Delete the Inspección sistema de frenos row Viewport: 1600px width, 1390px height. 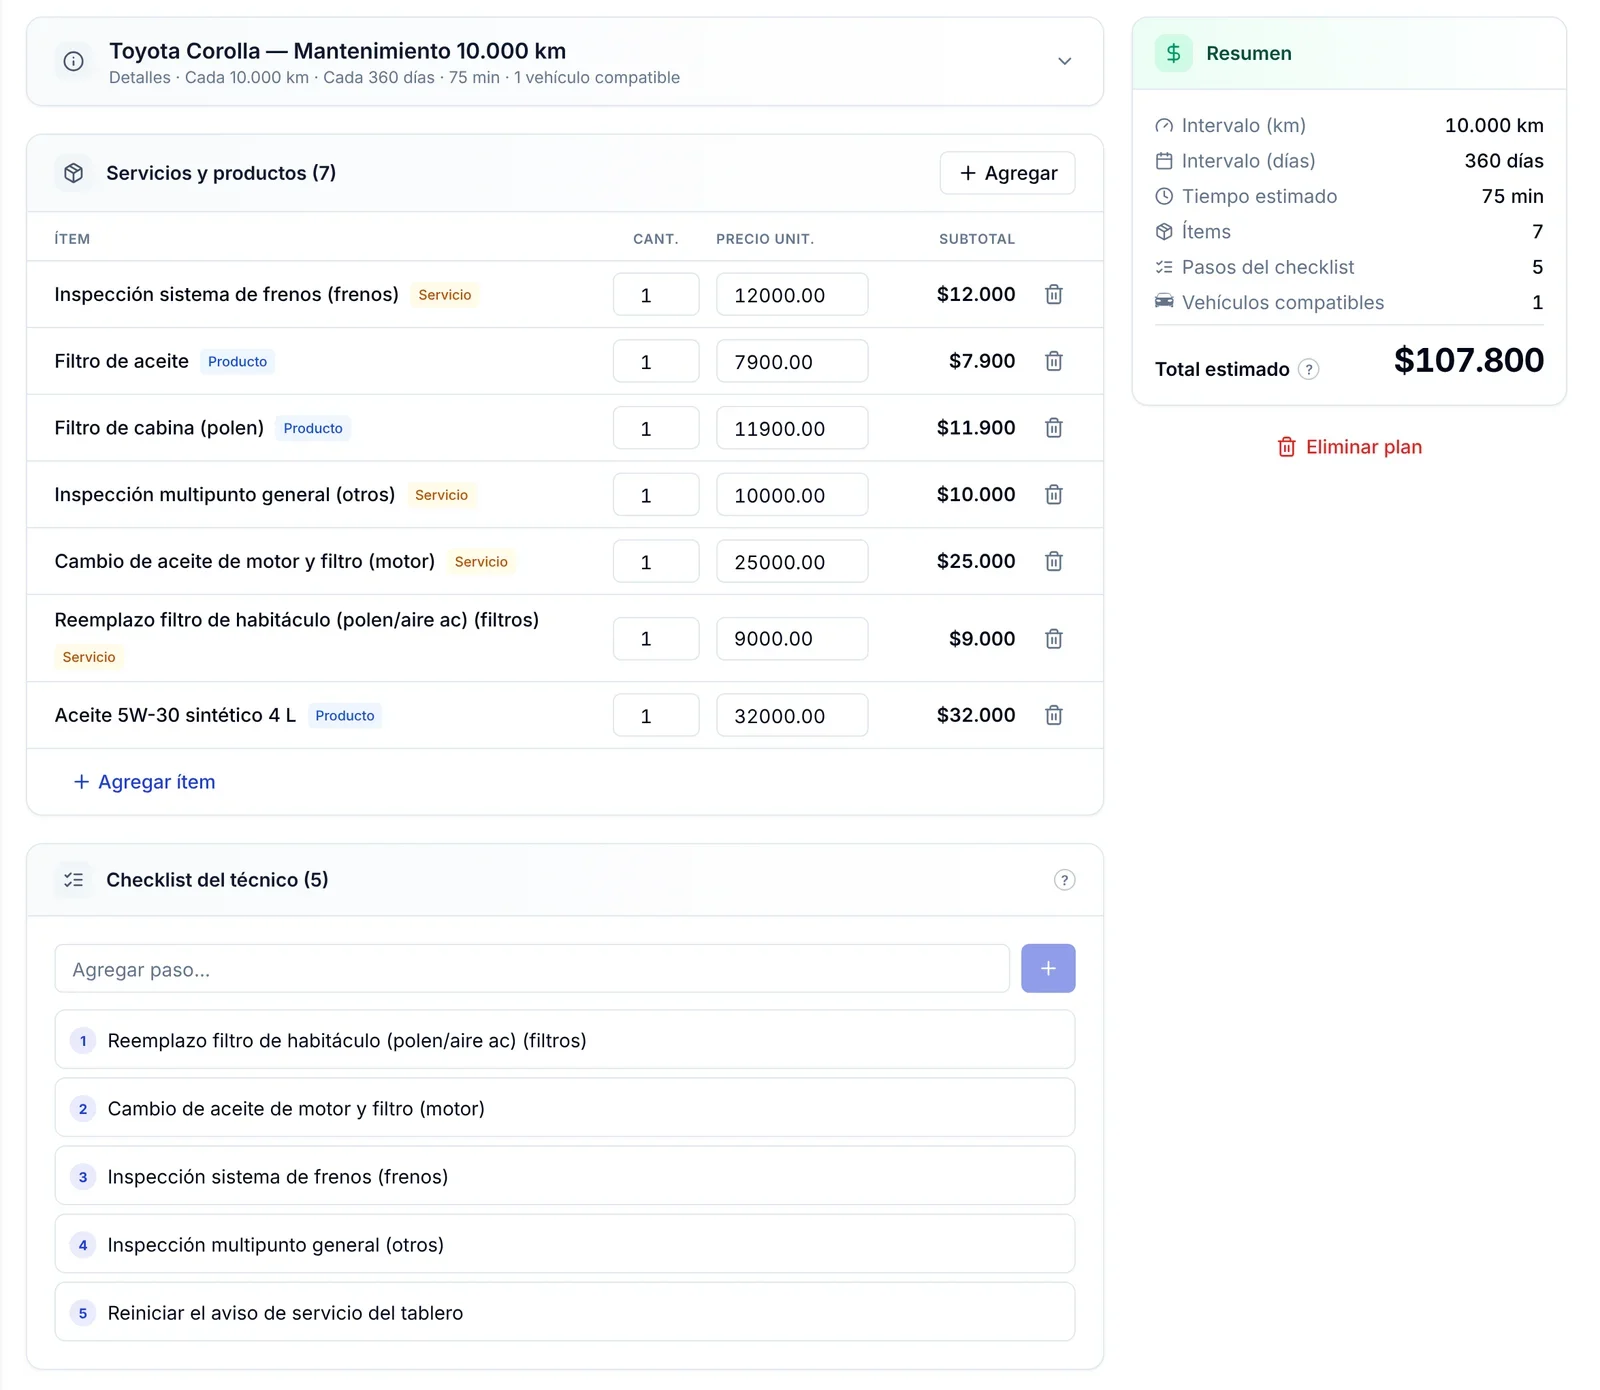pos(1053,294)
